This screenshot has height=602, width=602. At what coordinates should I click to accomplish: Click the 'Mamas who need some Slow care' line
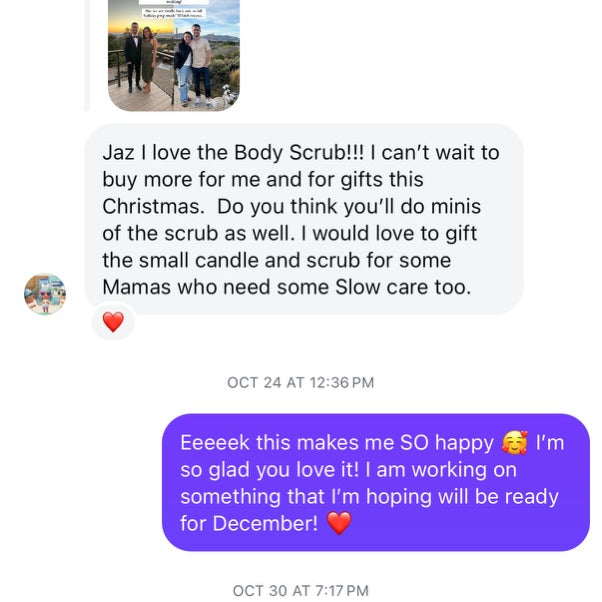click(x=286, y=288)
